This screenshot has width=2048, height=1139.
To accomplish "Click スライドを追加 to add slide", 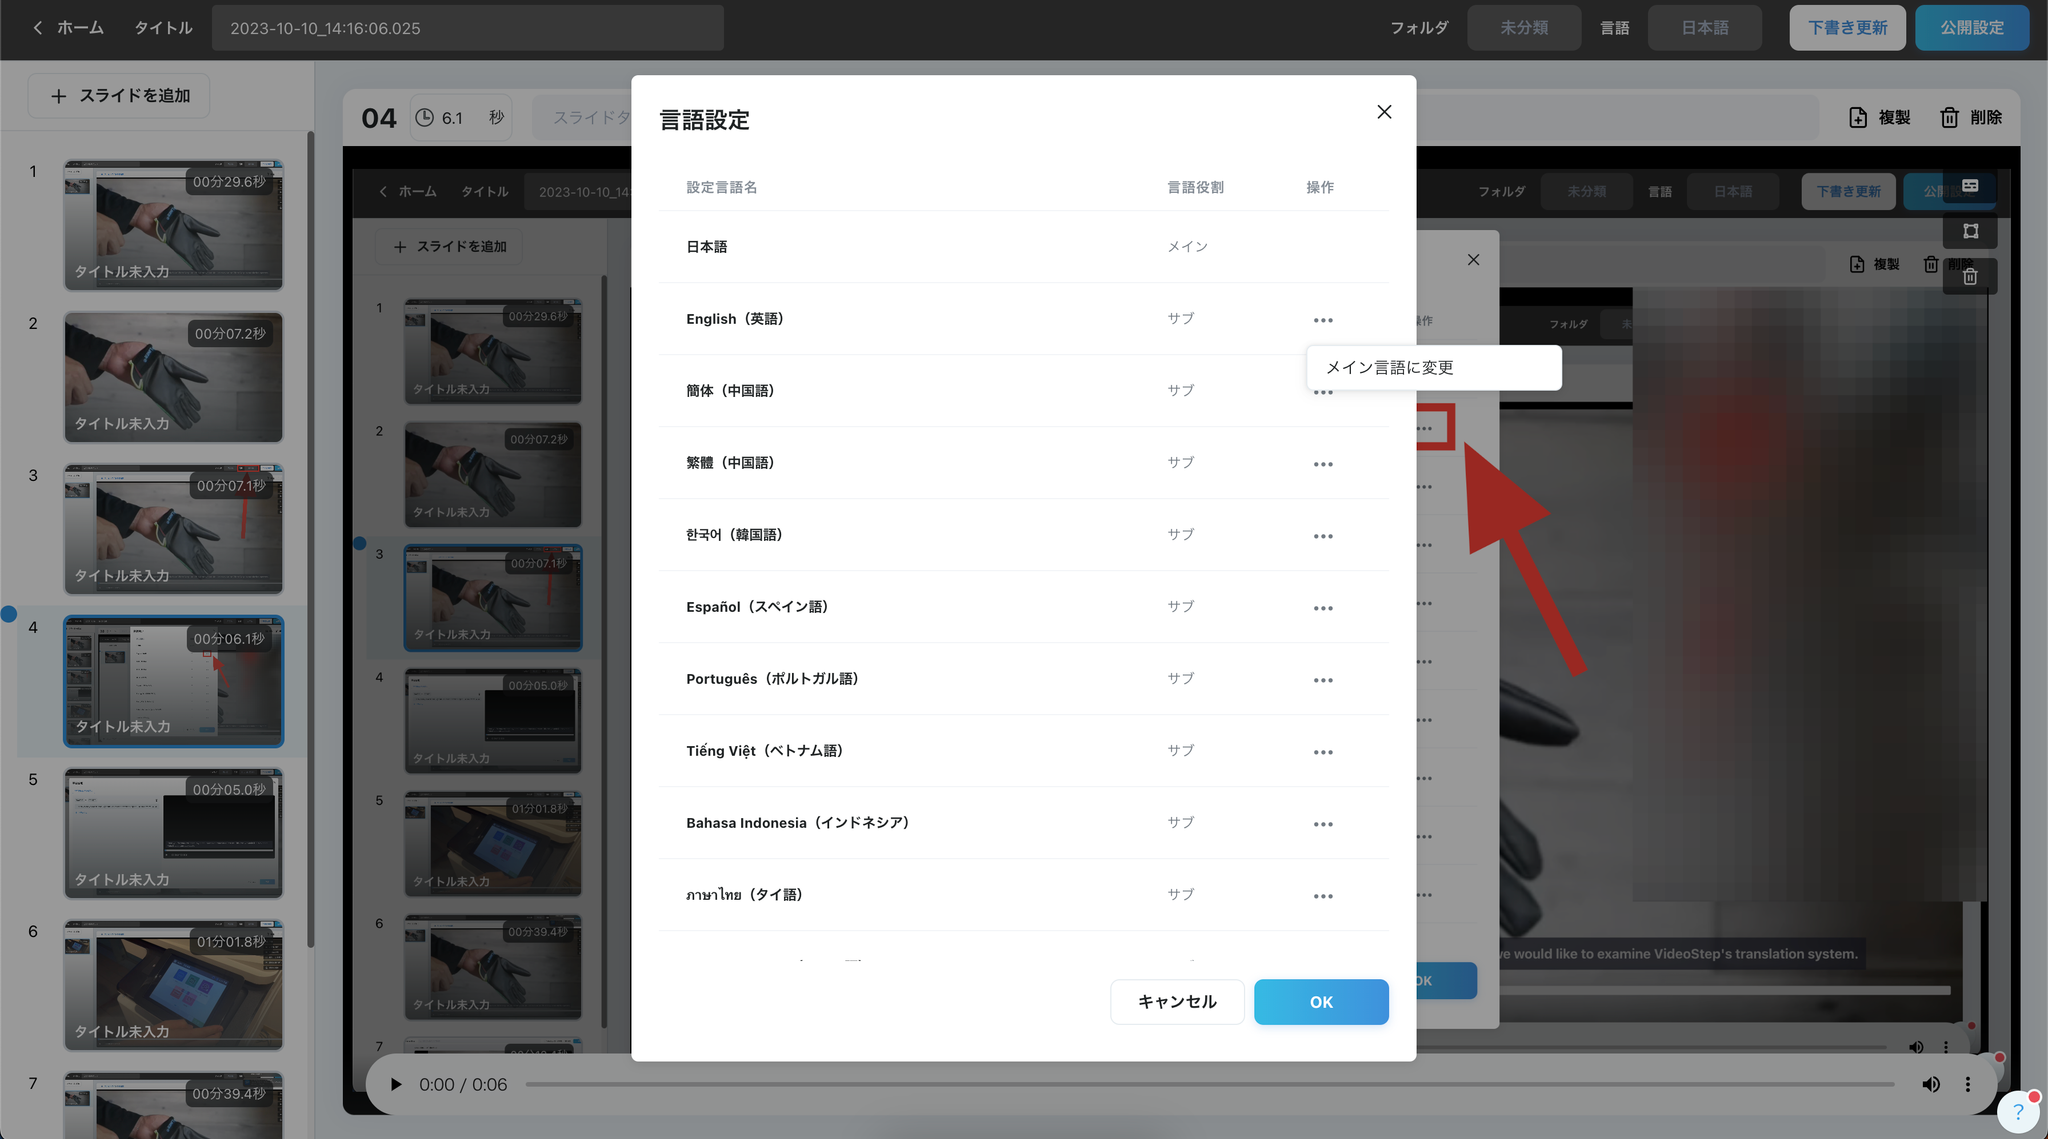I will tap(119, 96).
